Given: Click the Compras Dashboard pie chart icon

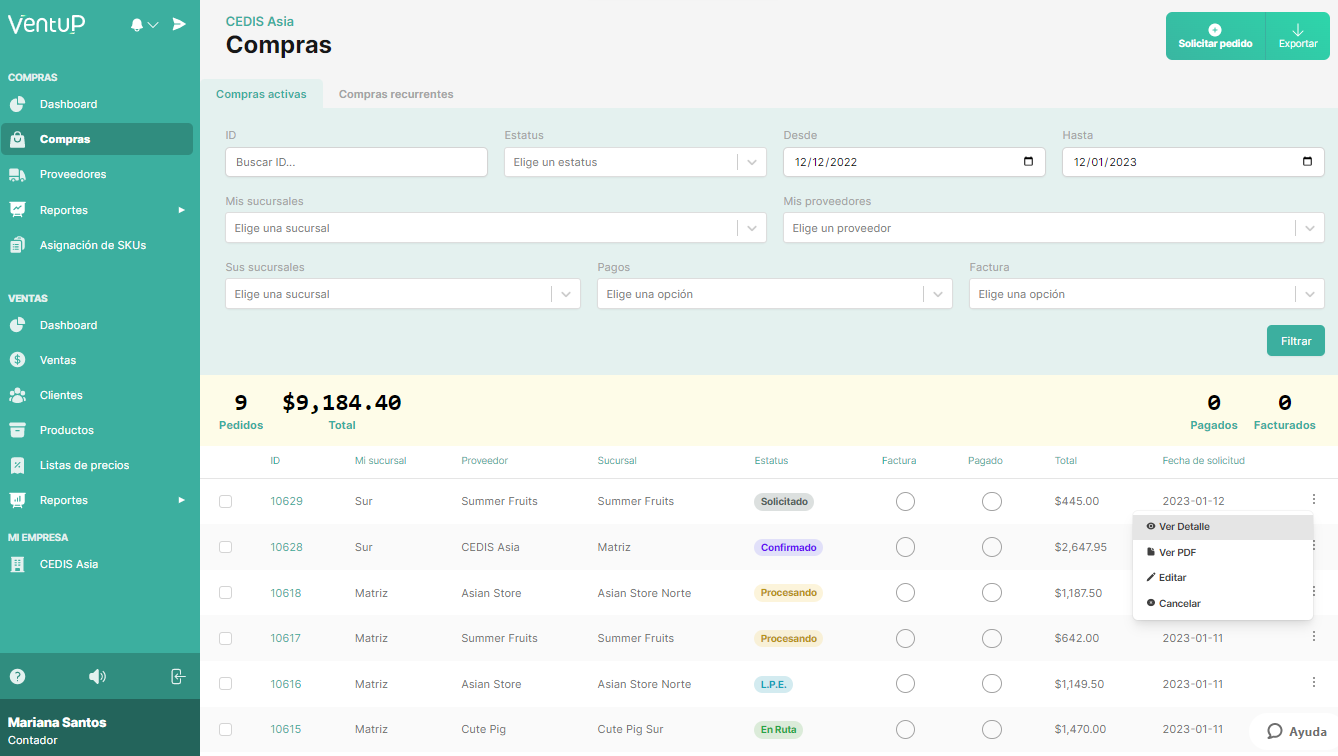Looking at the screenshot, I should 17,104.
